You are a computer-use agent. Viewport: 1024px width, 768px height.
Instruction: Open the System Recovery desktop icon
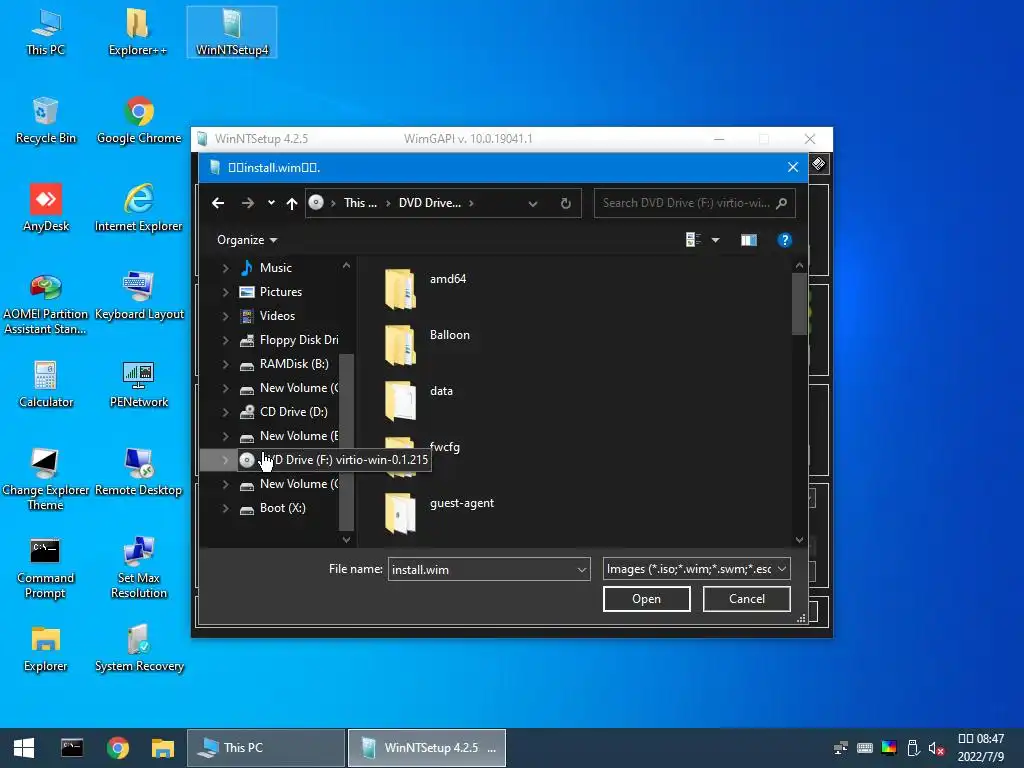(x=139, y=650)
